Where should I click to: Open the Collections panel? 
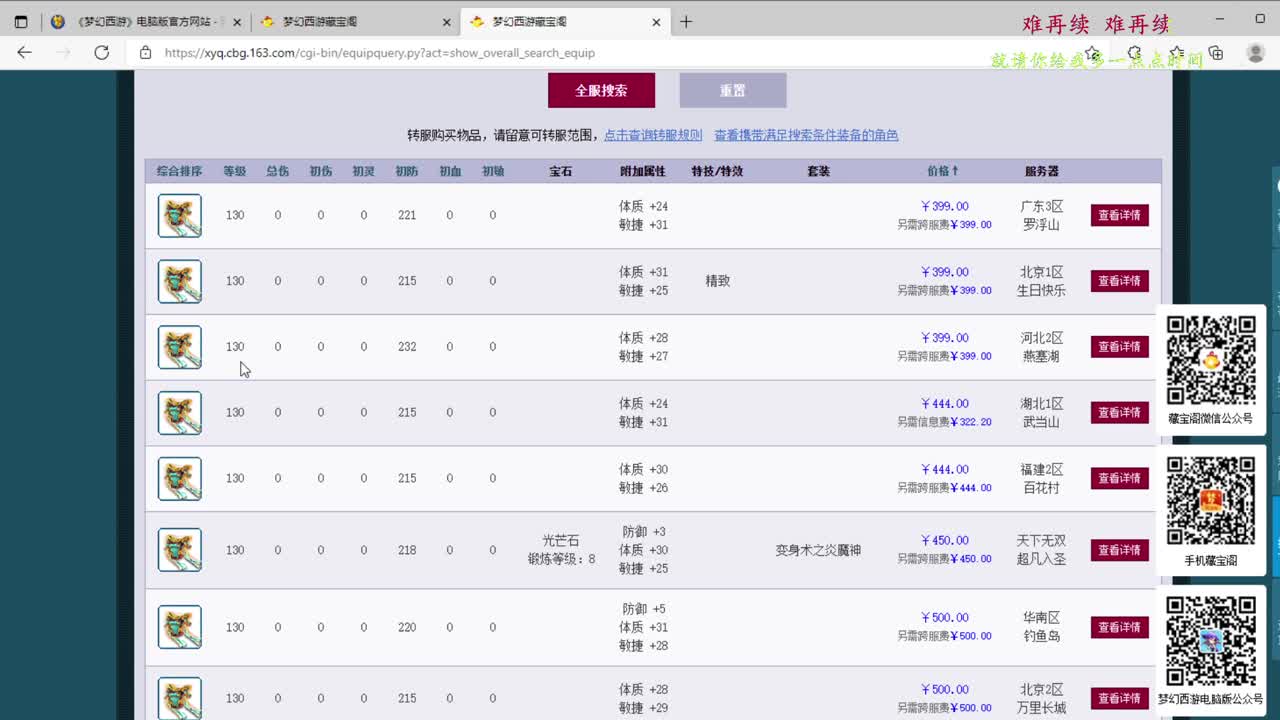point(1216,53)
